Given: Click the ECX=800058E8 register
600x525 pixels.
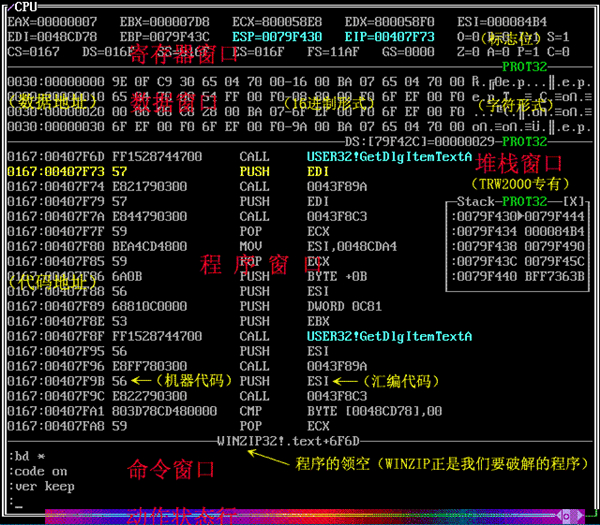Looking at the screenshot, I should pos(277,22).
